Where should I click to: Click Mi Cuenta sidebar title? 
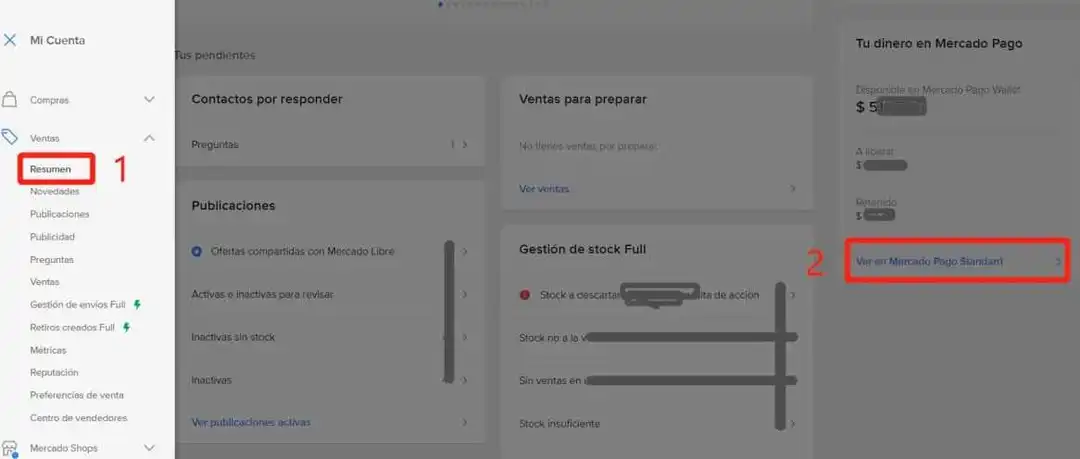[x=57, y=40]
